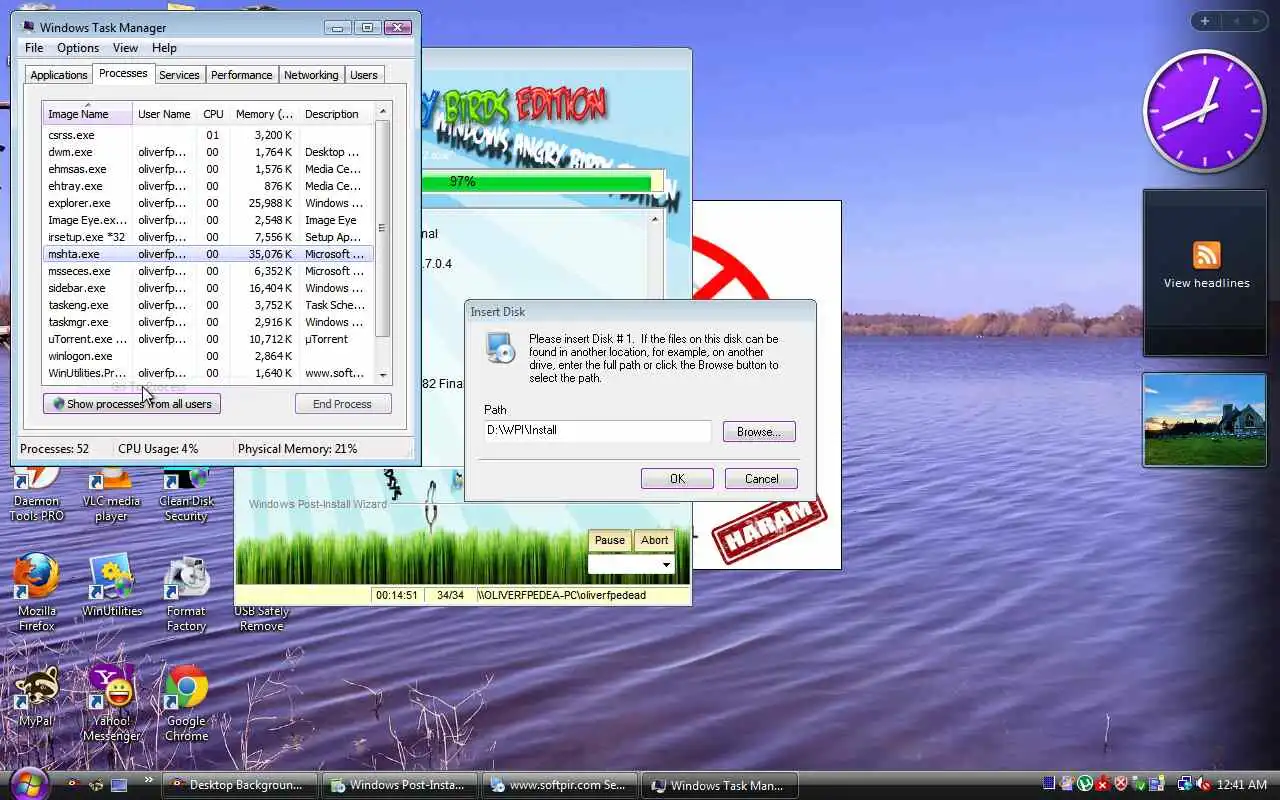Launch the Mozilla Firefox desktop icon
The image size is (1280, 800).
tap(36, 592)
